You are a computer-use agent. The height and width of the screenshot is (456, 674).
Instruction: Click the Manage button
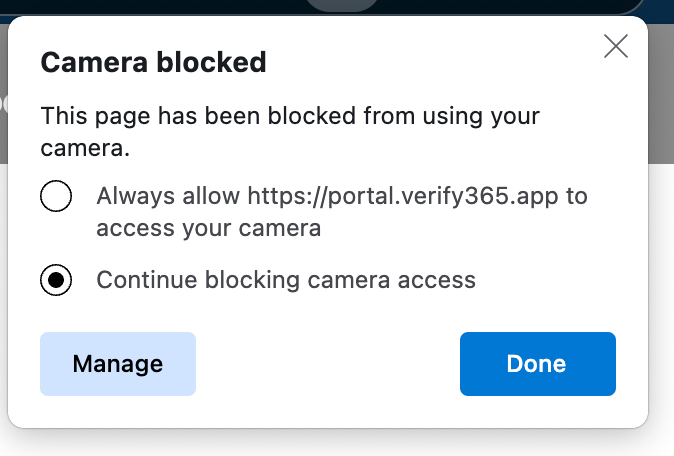tap(117, 364)
